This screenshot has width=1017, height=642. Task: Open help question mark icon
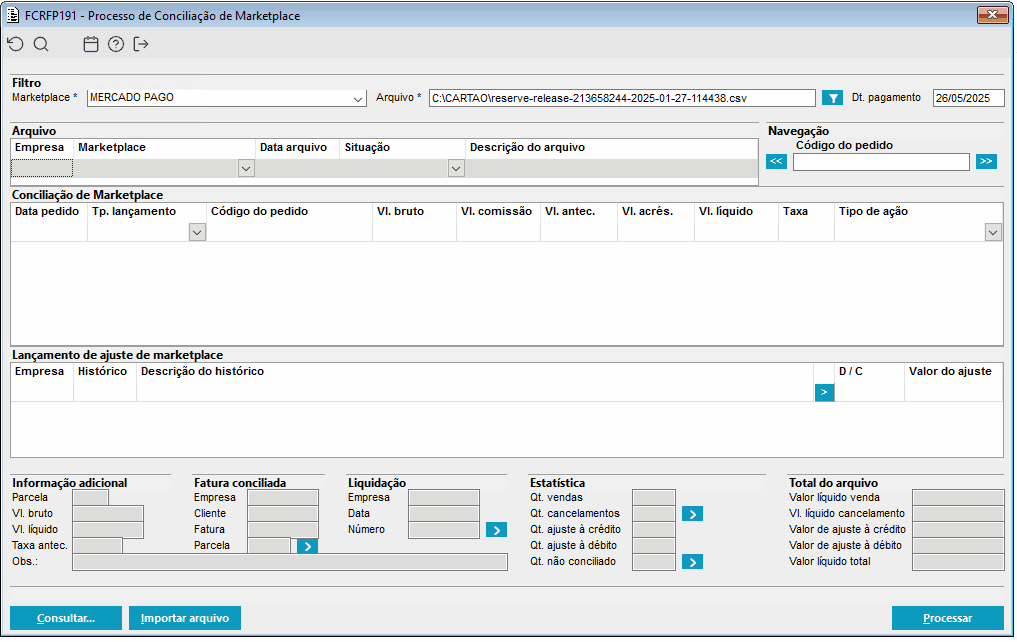pos(116,44)
